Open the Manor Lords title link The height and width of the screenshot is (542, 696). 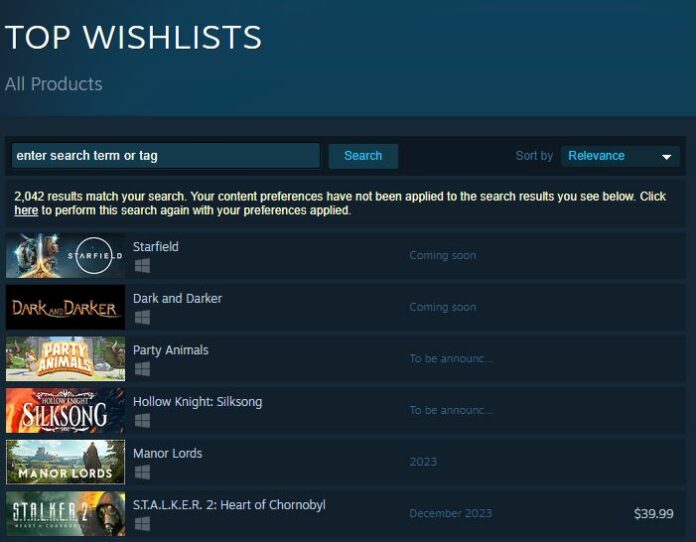tap(167, 453)
